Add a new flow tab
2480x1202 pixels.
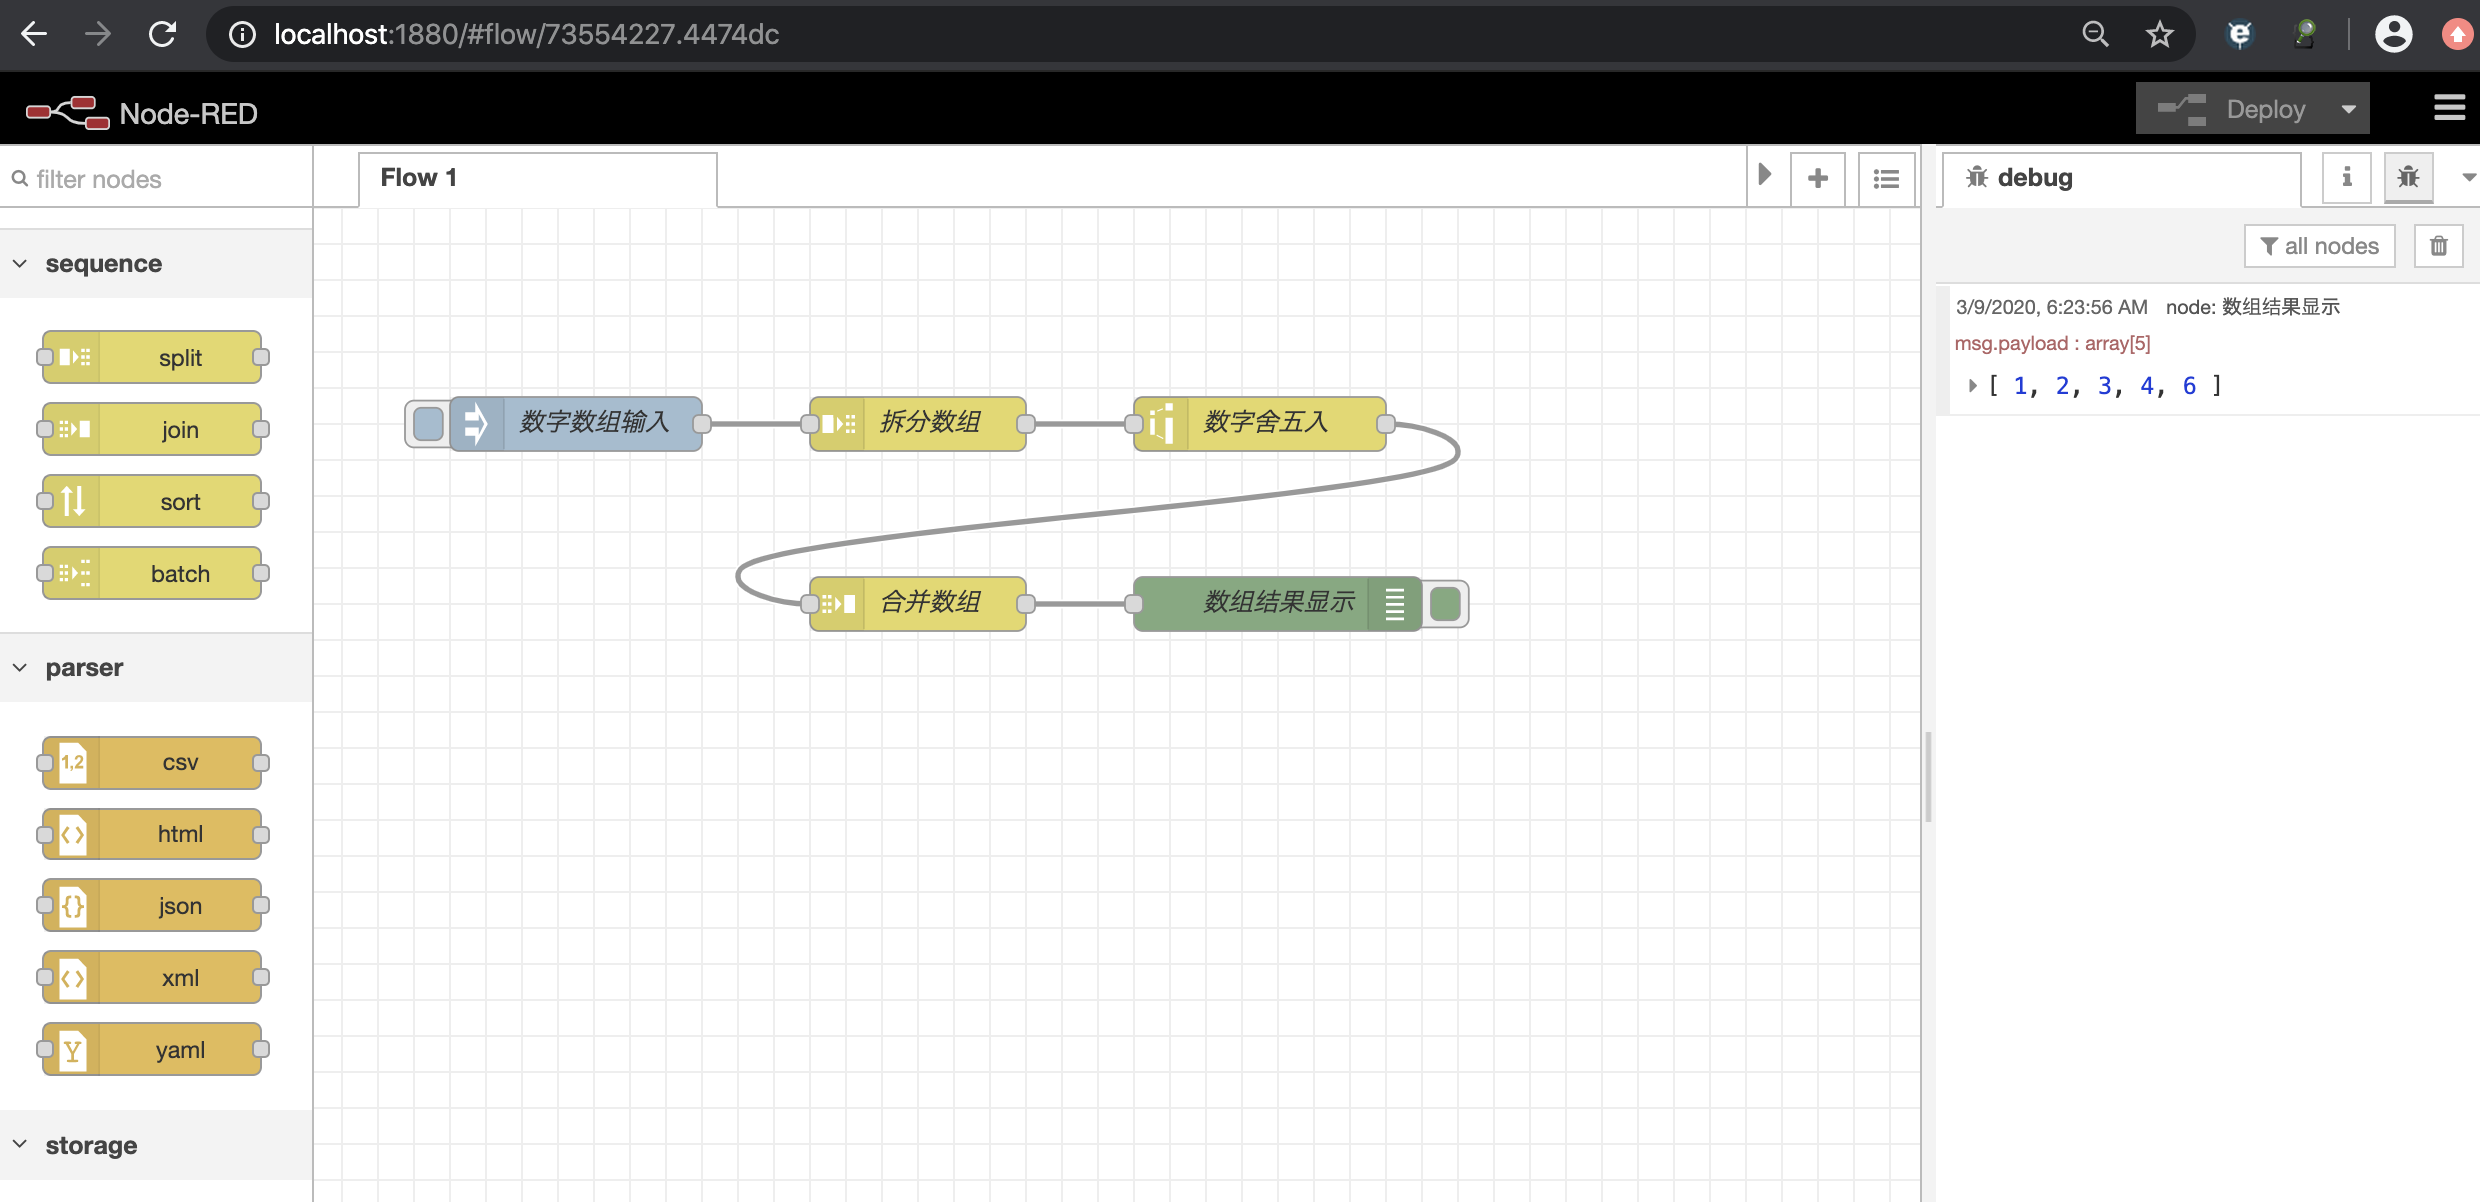point(1819,177)
